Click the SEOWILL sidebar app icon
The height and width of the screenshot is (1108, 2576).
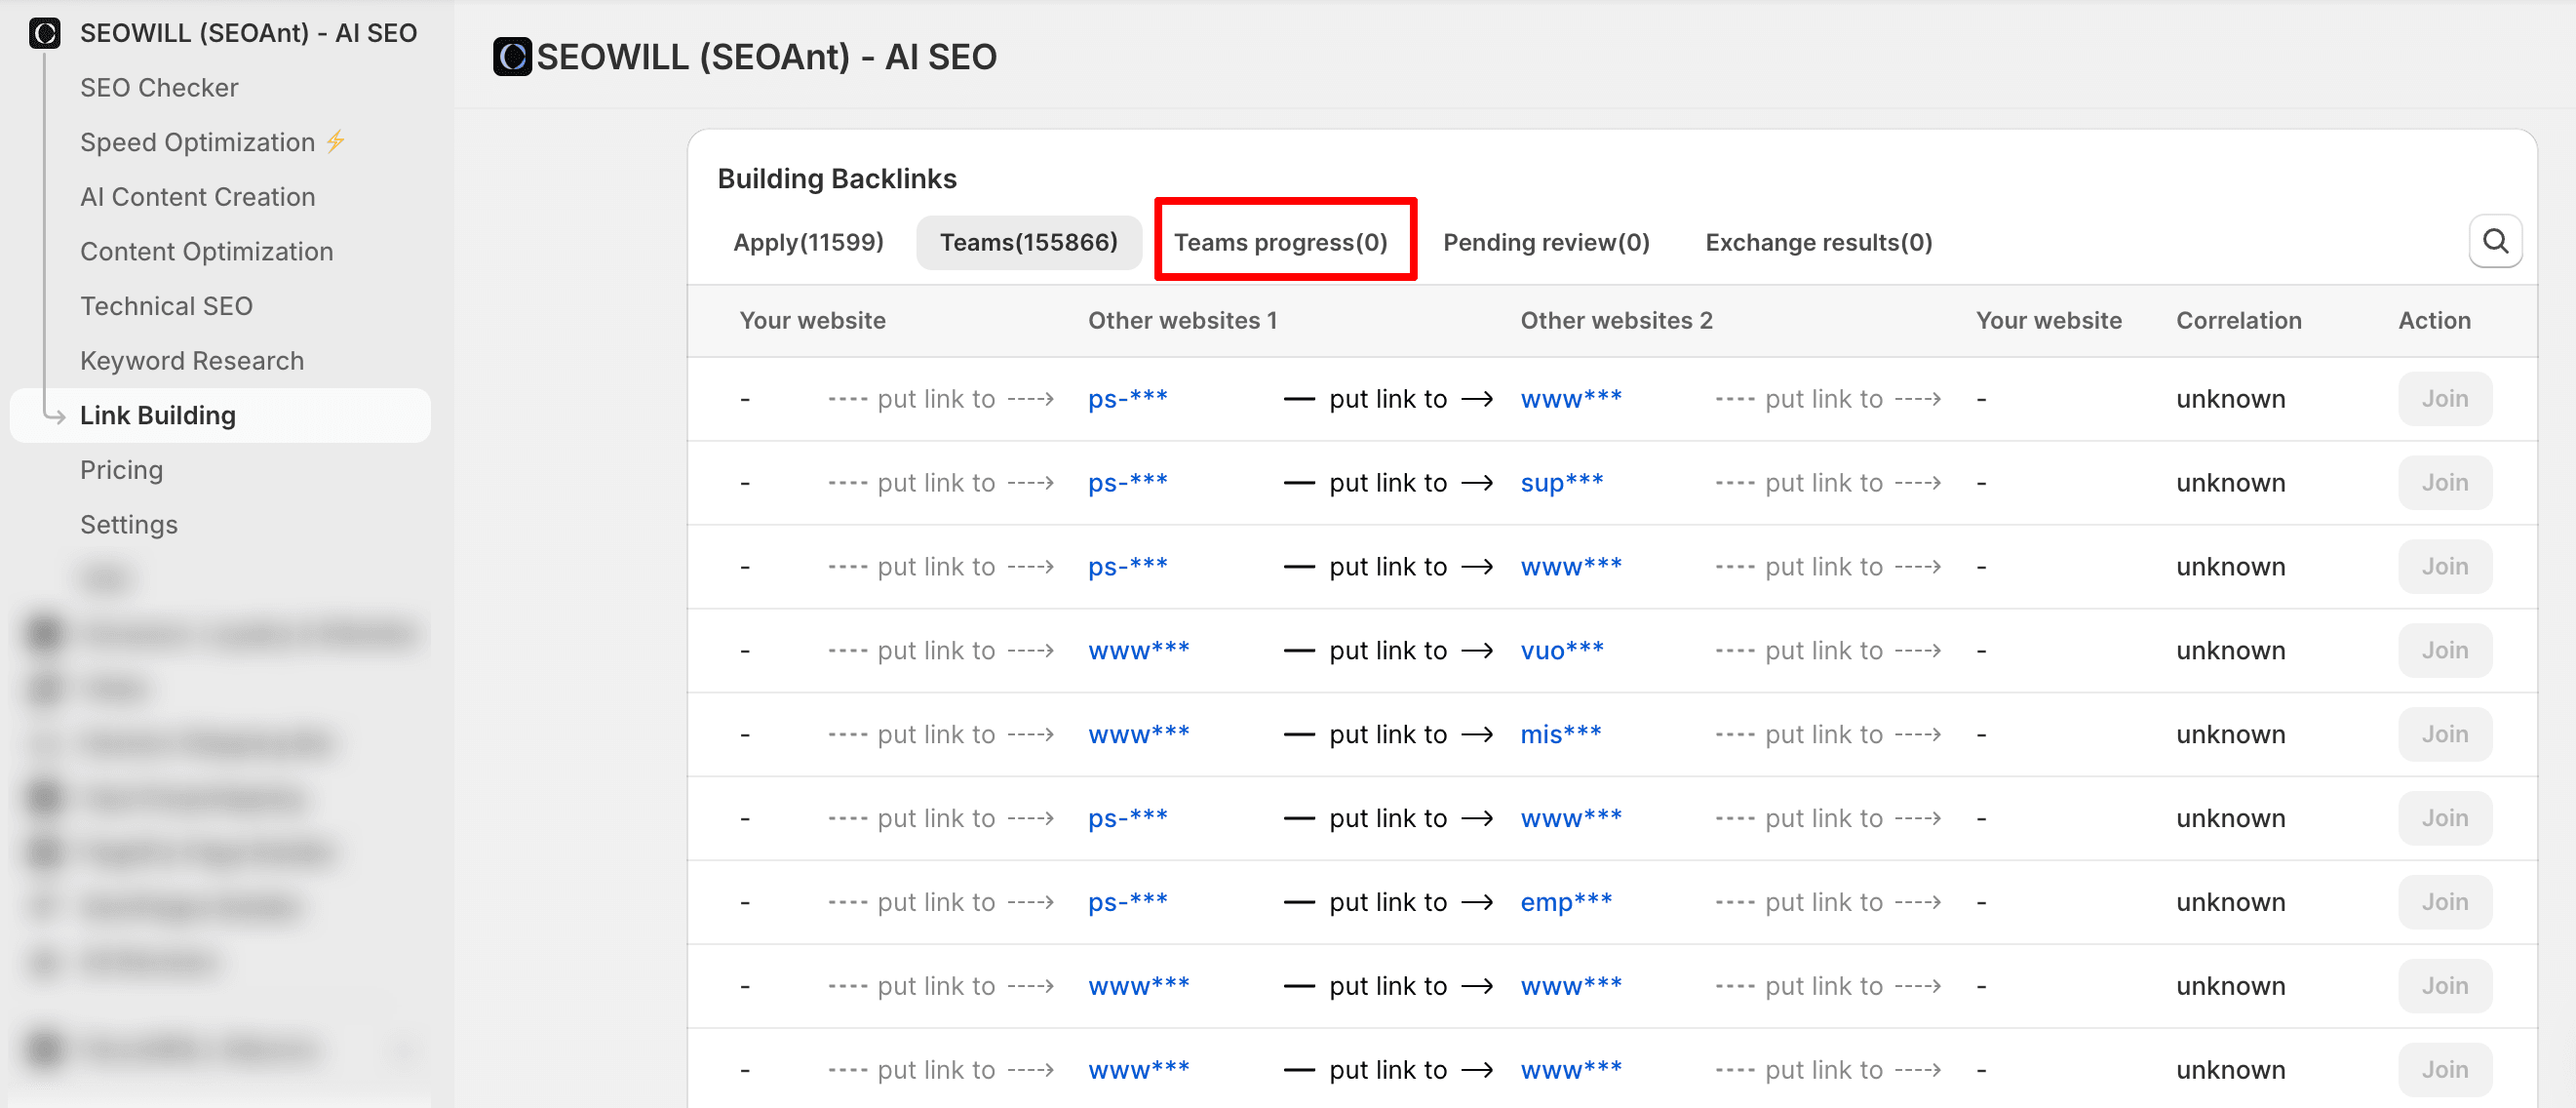(45, 33)
